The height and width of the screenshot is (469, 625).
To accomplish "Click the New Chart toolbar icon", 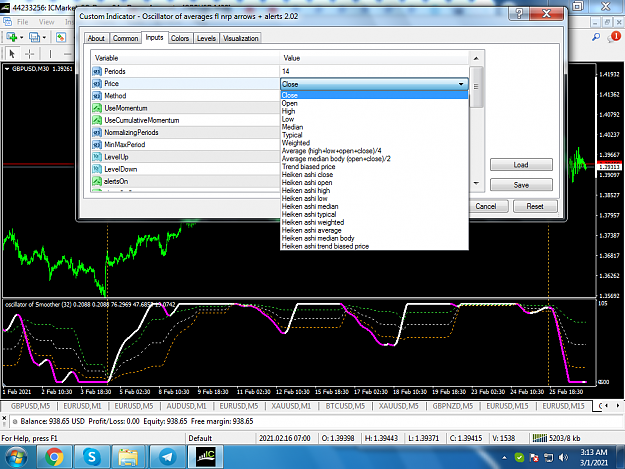I will point(12,37).
